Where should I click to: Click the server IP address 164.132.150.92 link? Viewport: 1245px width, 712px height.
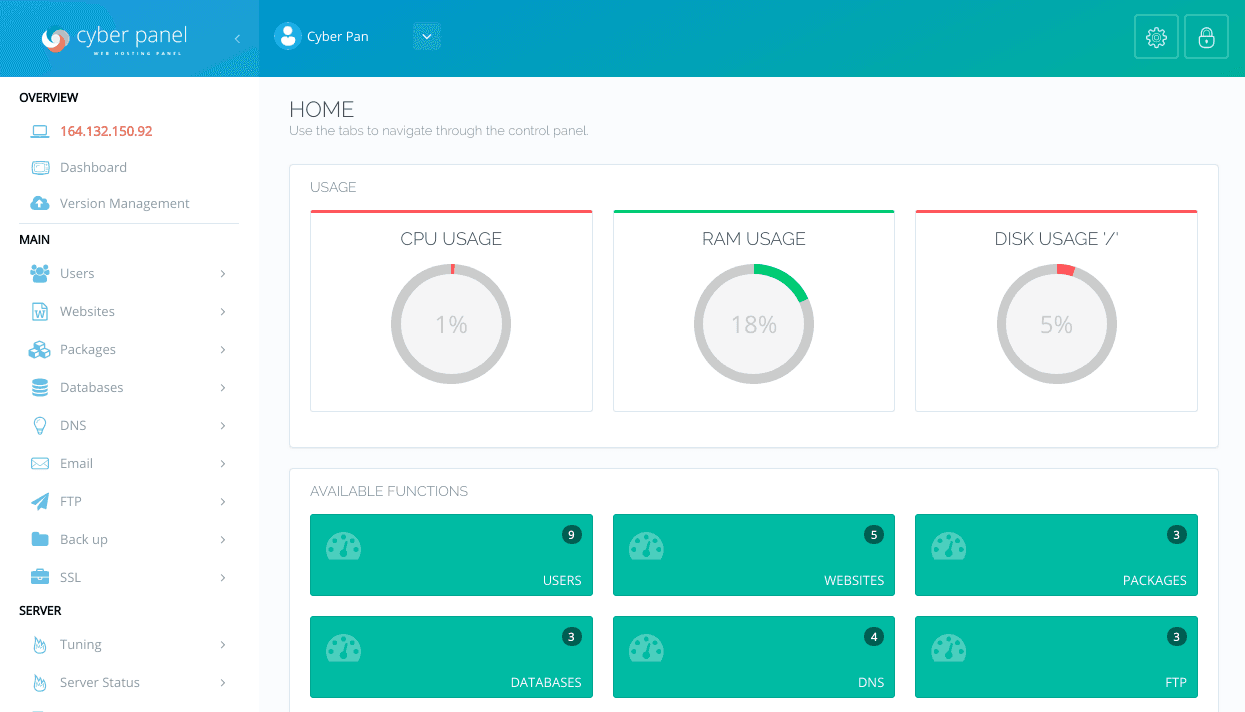[x=106, y=131]
